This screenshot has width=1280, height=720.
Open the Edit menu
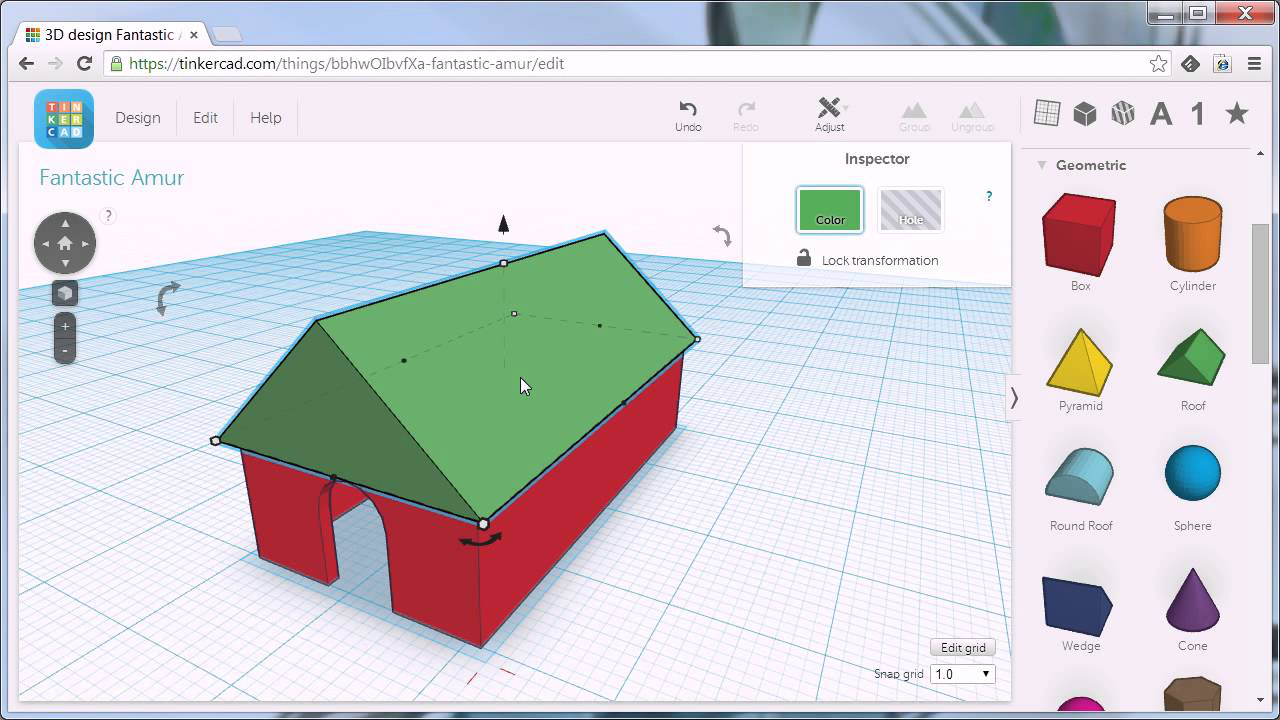(x=205, y=117)
